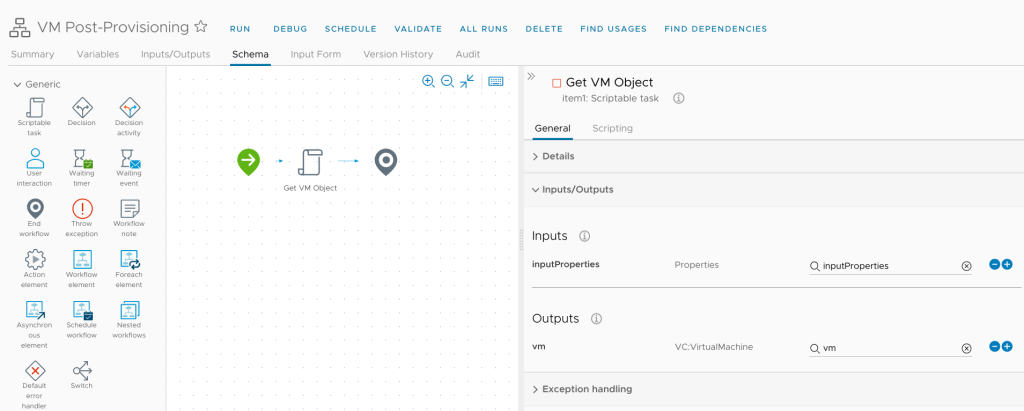Open the Variables tab
The height and width of the screenshot is (411, 1024).
(98, 54)
